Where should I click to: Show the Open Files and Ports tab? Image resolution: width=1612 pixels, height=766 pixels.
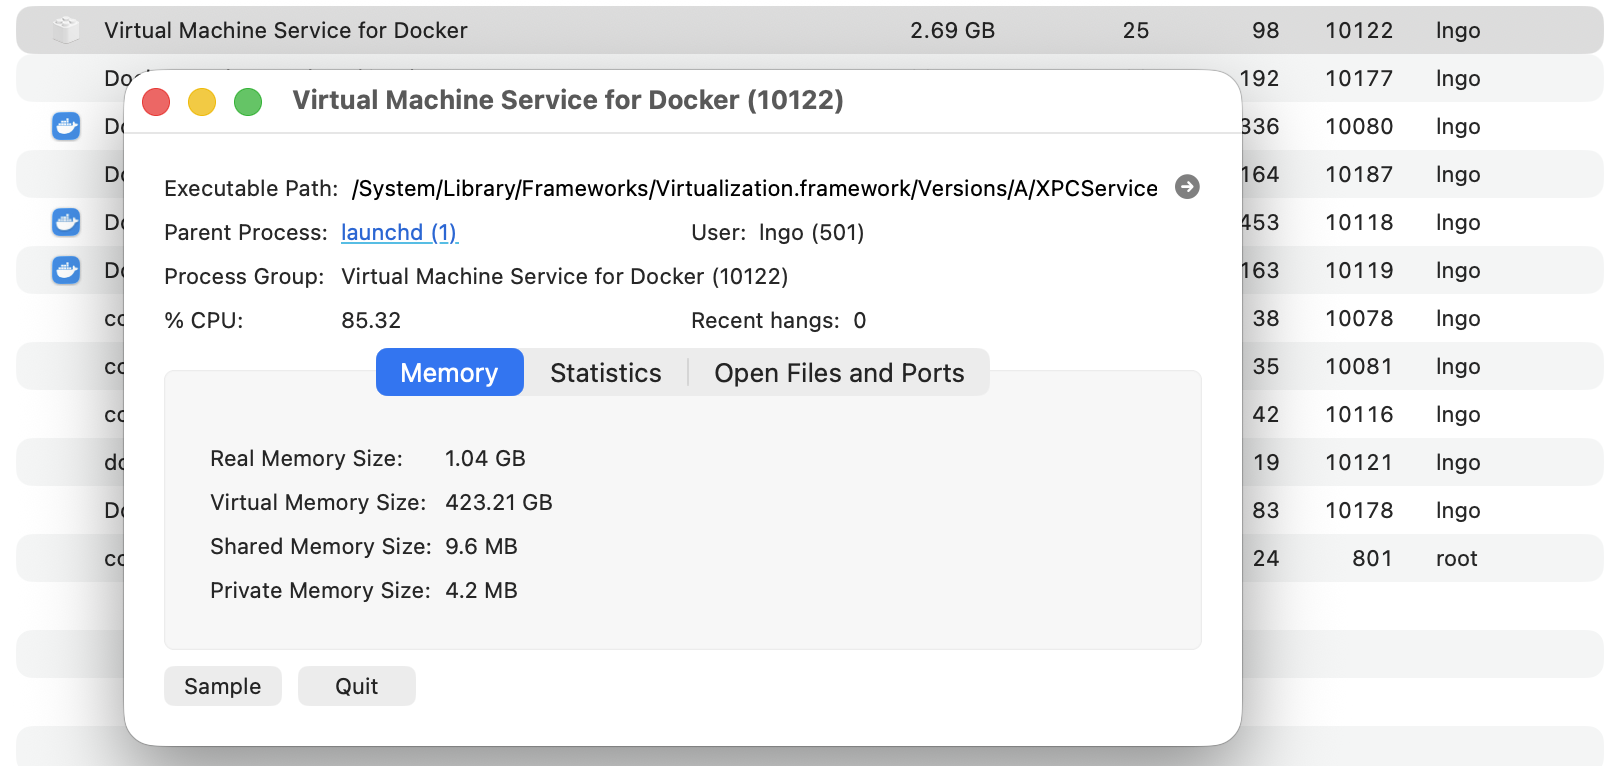pyautogui.click(x=838, y=373)
